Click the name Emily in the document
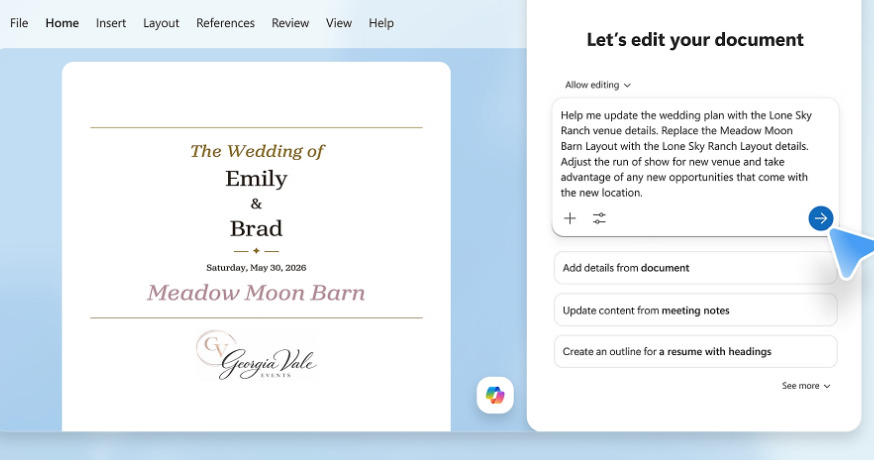874x460 pixels. [256, 179]
